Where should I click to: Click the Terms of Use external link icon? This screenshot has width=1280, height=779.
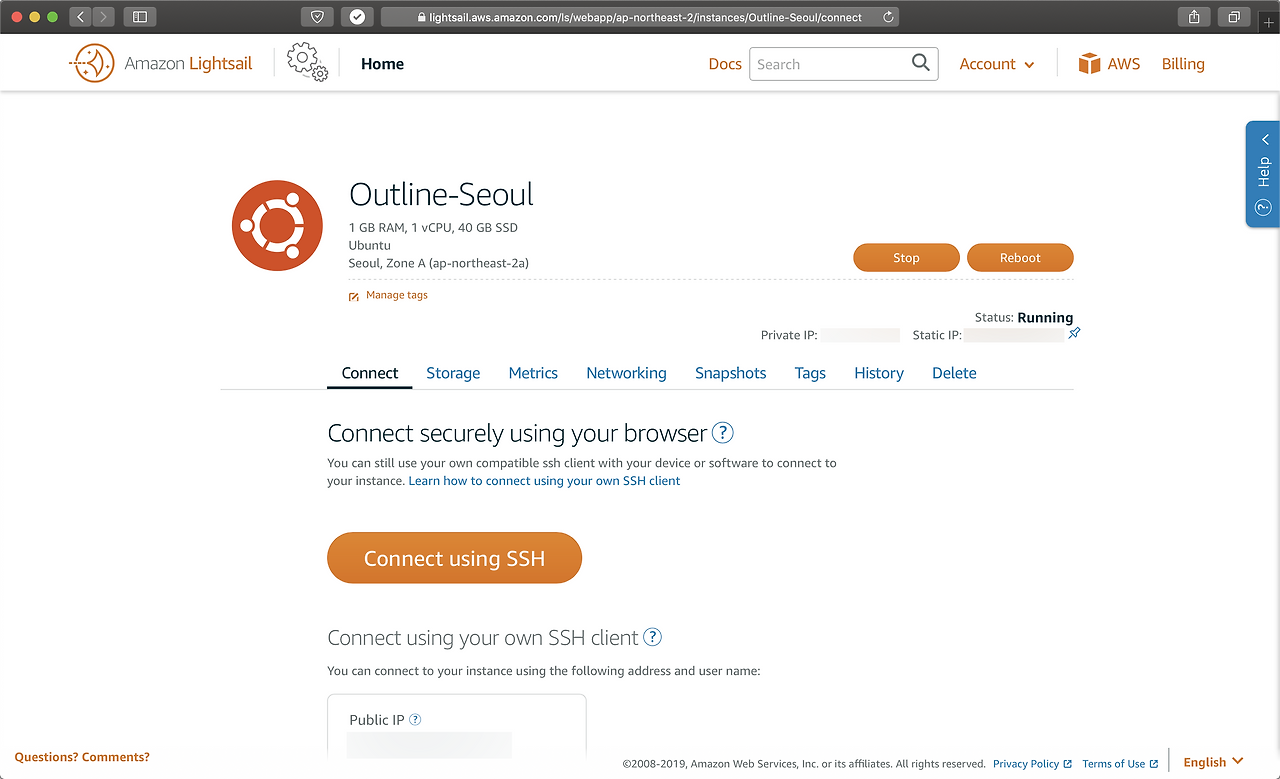[x=1154, y=764]
